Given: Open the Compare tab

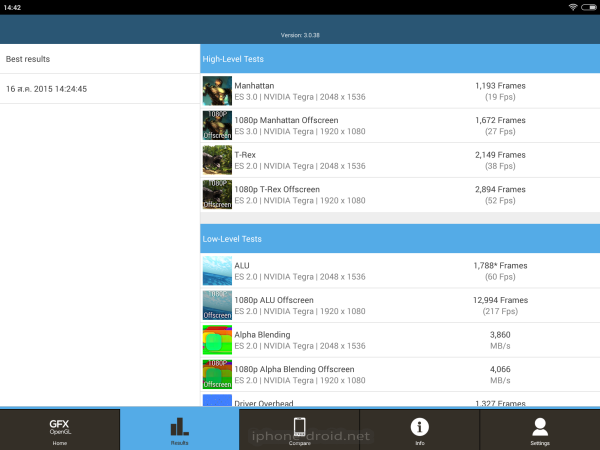Looking at the screenshot, I should click(299, 429).
